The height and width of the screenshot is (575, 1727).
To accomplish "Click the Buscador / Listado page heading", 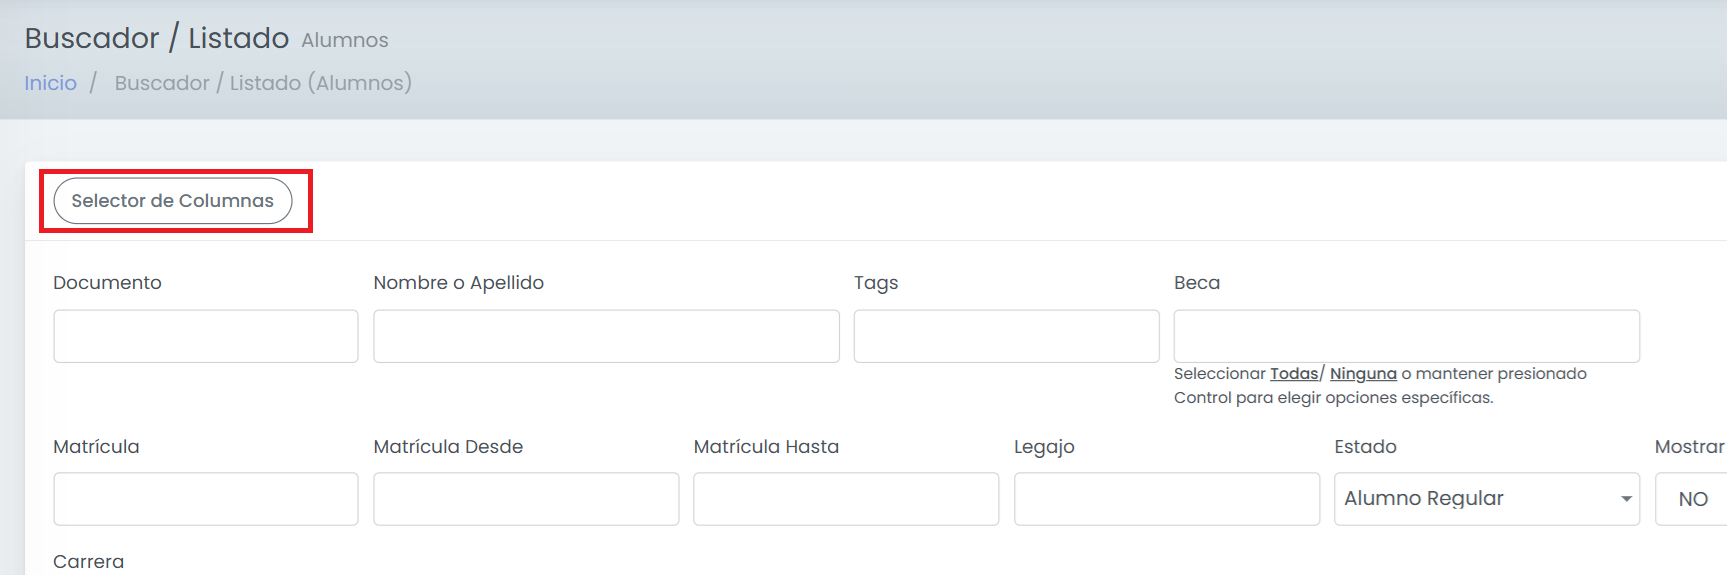I will [157, 38].
